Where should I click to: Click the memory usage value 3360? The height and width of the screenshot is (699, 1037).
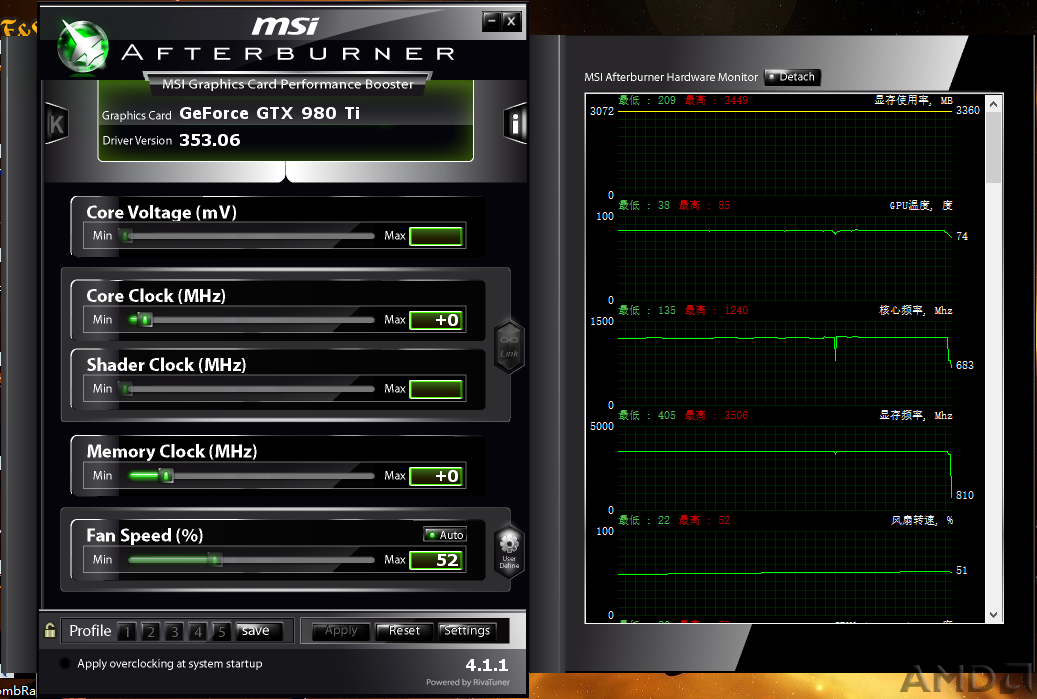(x=968, y=110)
